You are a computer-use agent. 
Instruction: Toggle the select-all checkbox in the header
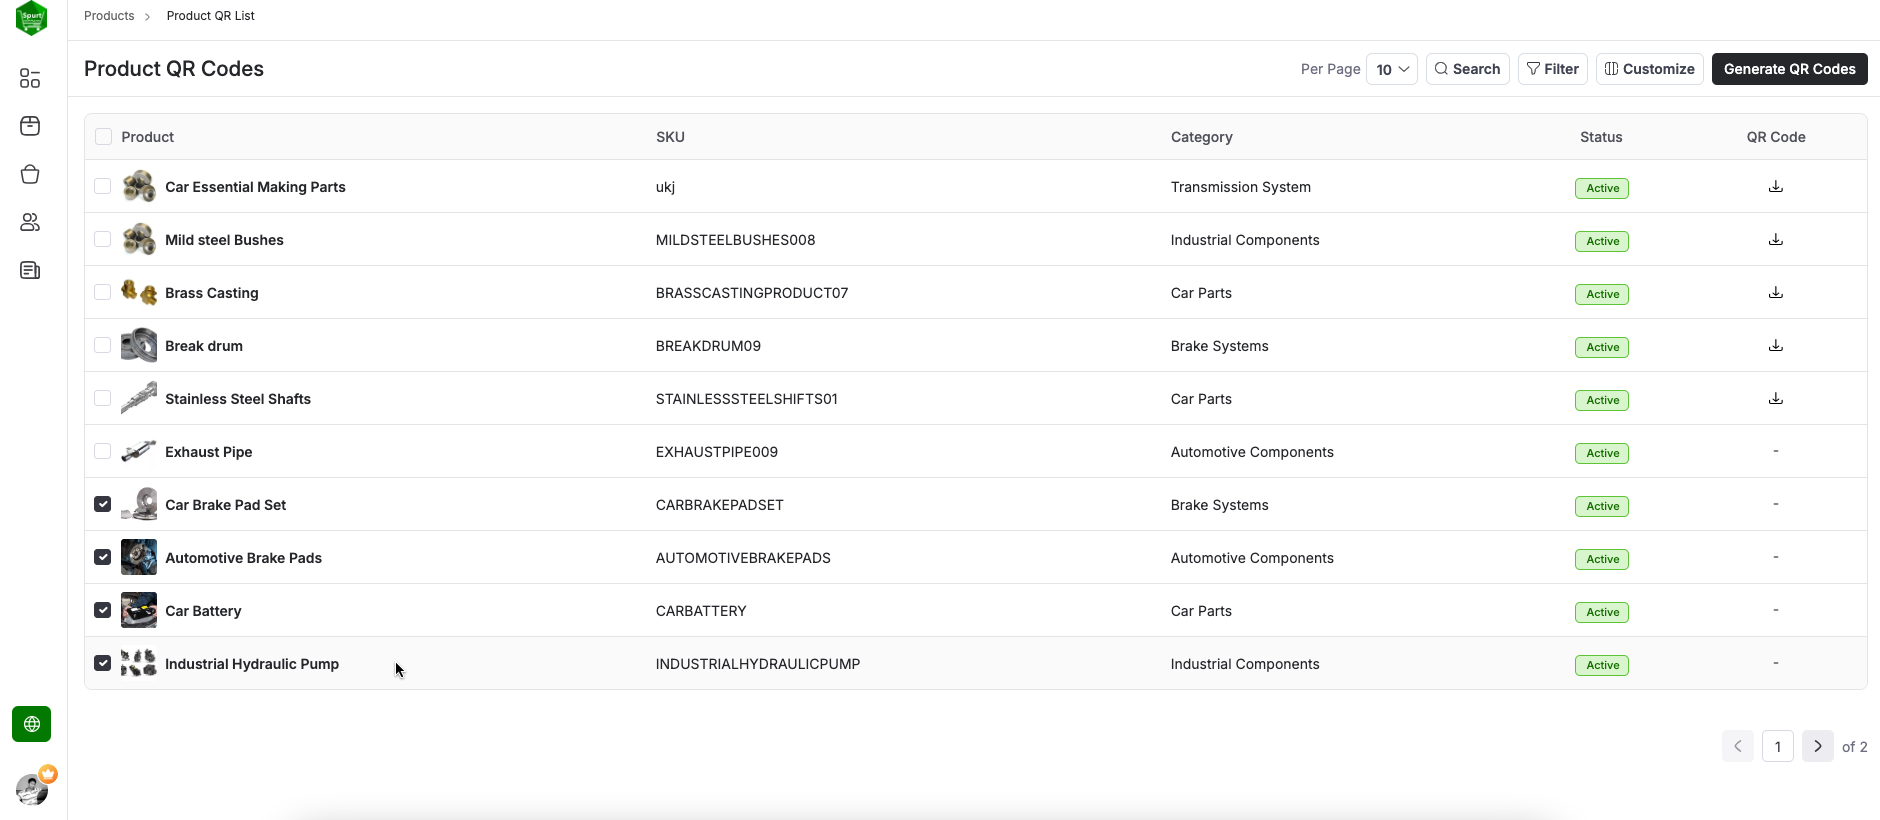103,137
